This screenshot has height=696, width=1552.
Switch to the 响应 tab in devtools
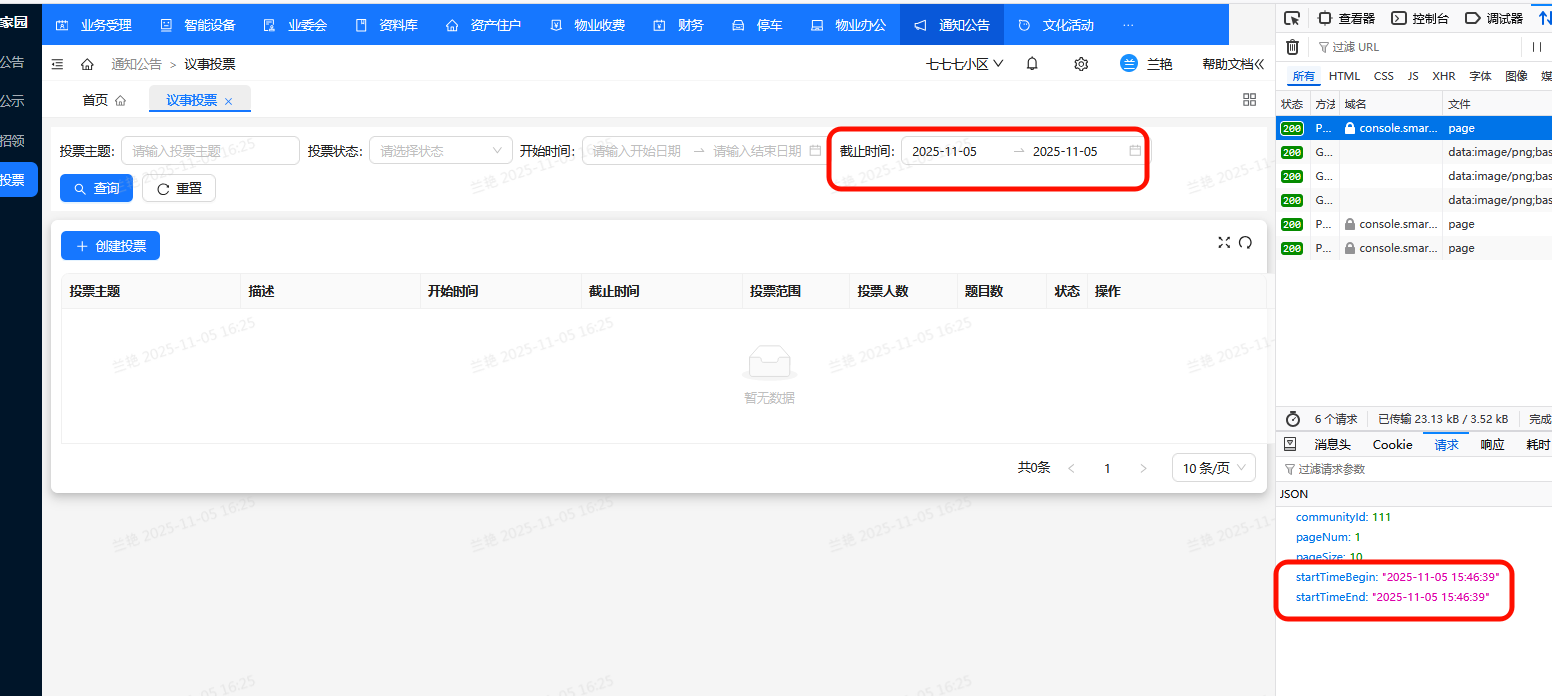(x=1492, y=445)
